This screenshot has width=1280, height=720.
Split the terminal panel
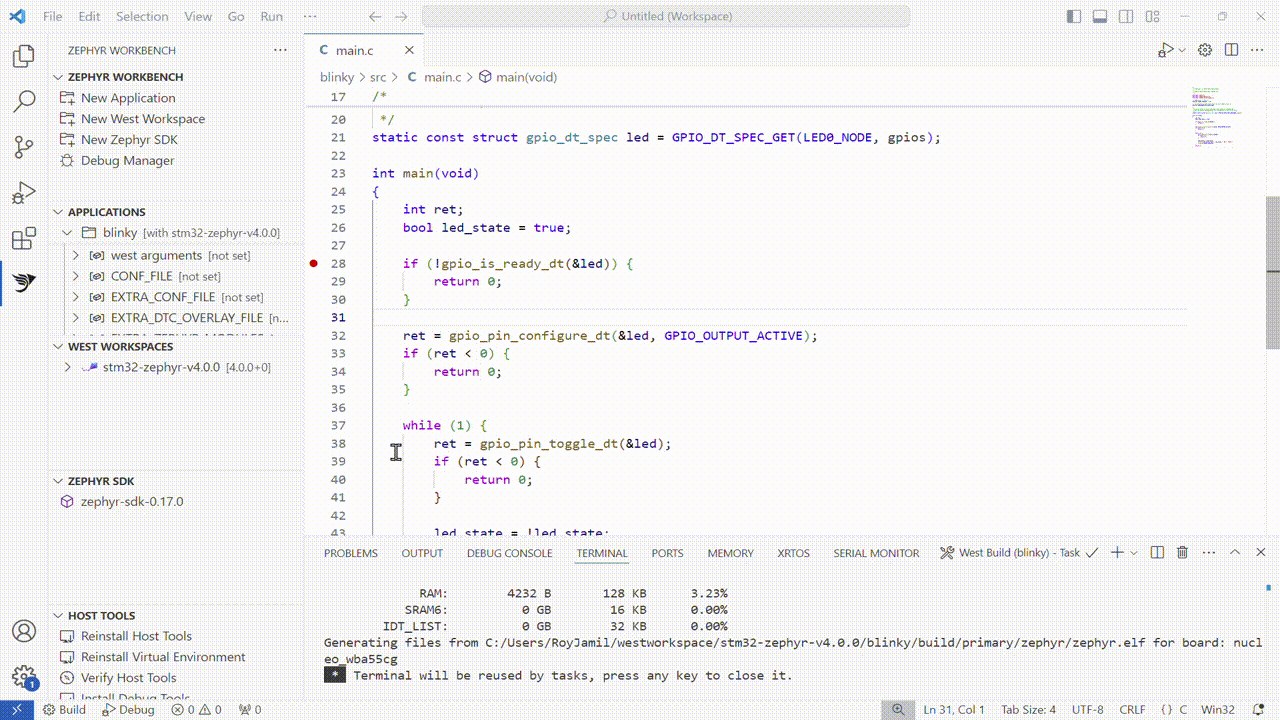[1157, 551]
